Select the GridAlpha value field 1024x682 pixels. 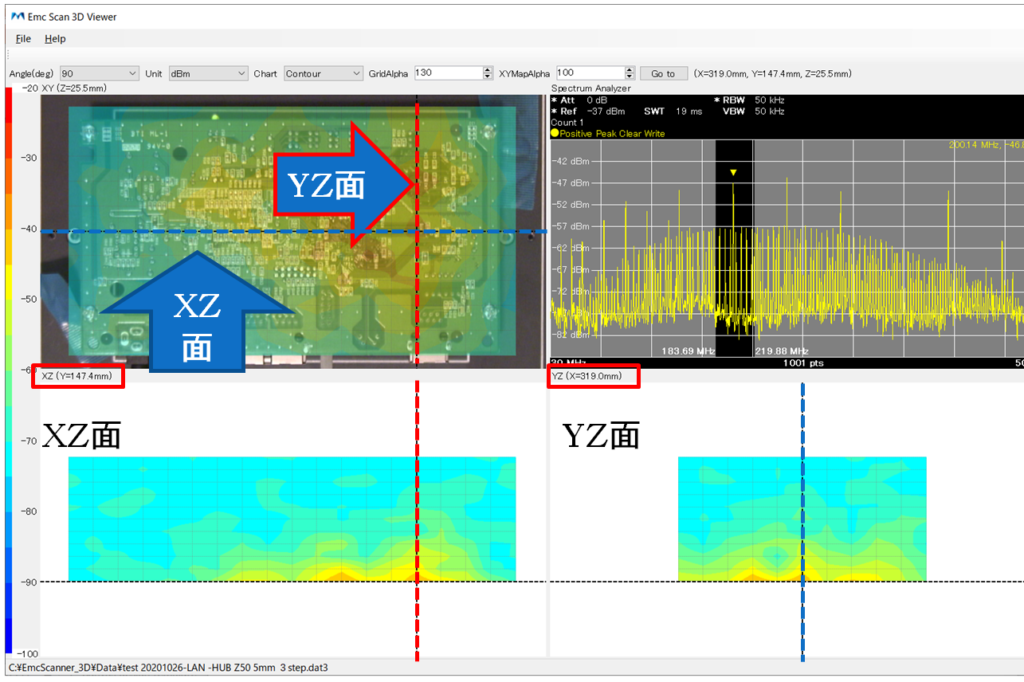point(450,72)
